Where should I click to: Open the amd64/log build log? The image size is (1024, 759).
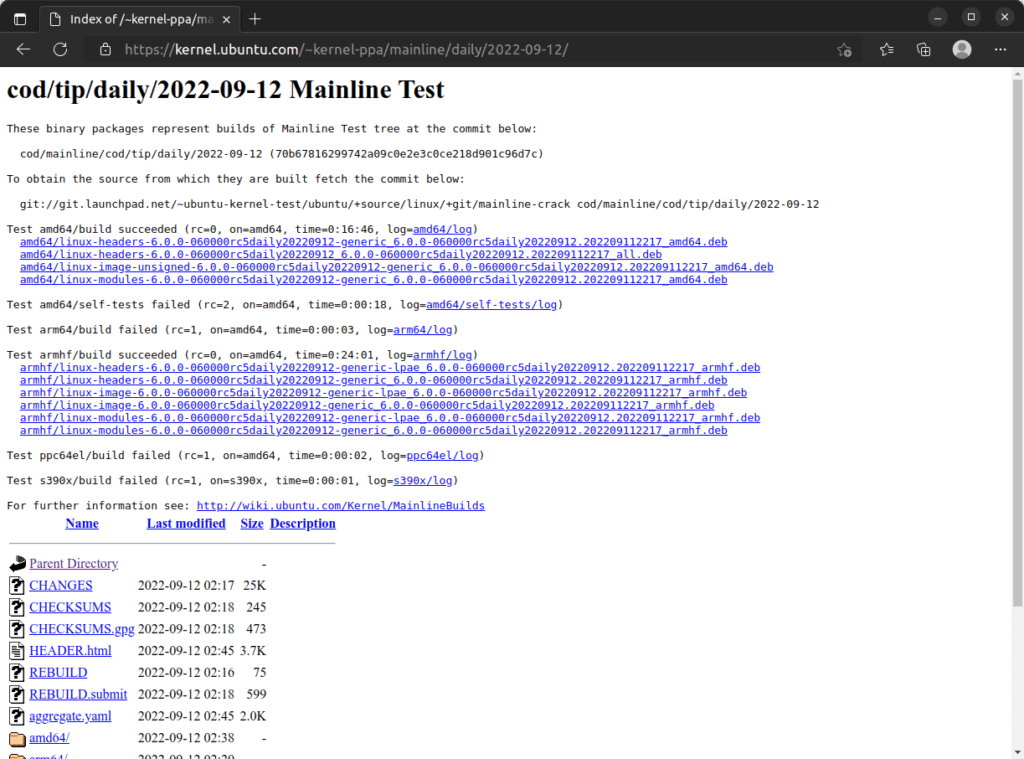tap(442, 229)
